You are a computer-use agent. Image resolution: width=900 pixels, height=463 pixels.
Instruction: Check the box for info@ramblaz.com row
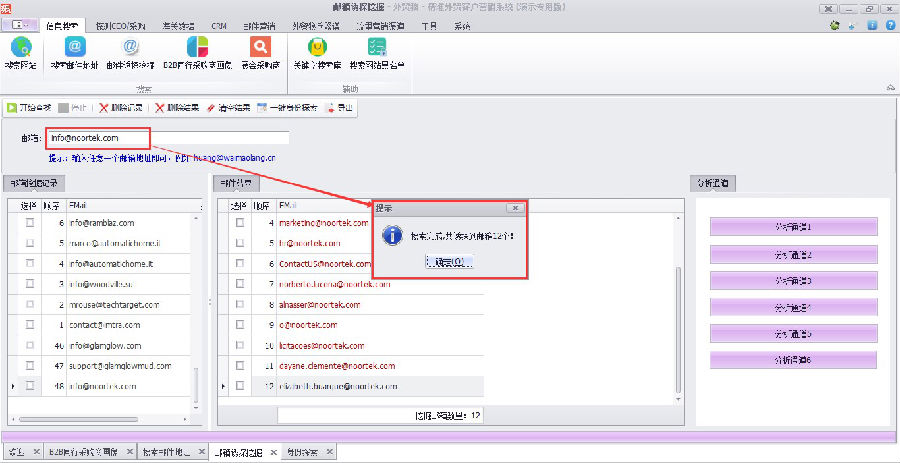pos(30,223)
